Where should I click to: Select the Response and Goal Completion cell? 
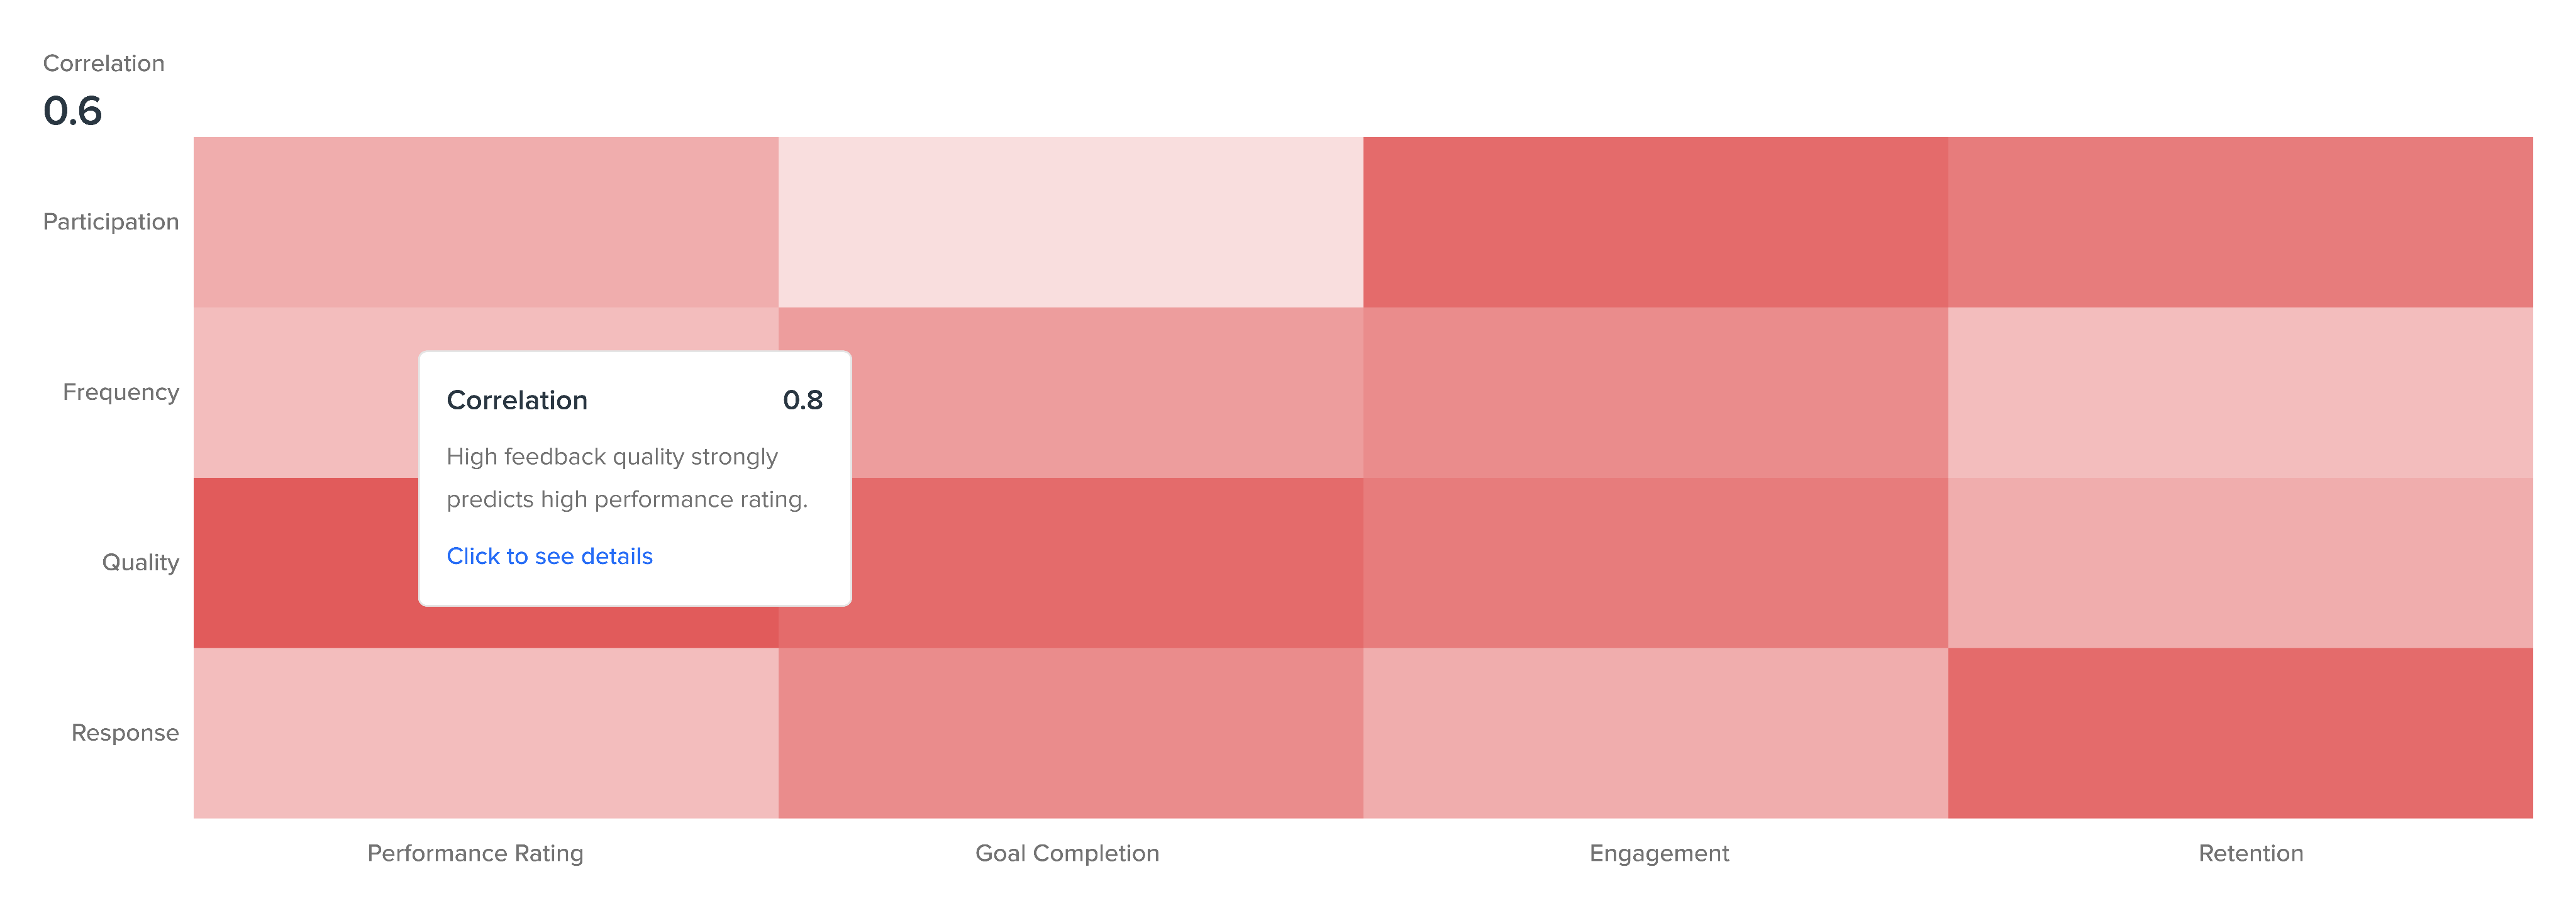(x=1070, y=733)
